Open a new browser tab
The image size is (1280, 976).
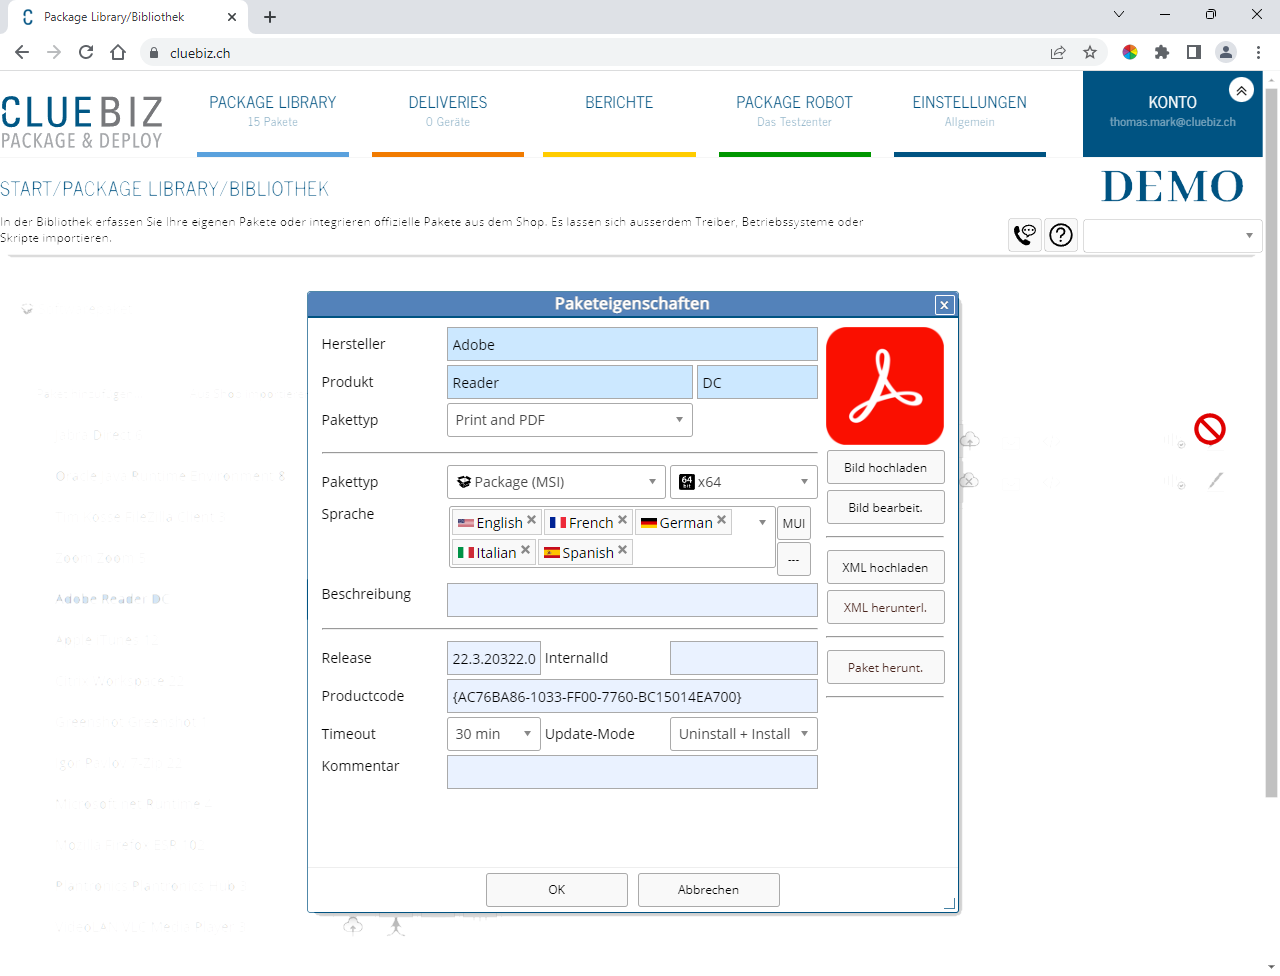(x=270, y=17)
